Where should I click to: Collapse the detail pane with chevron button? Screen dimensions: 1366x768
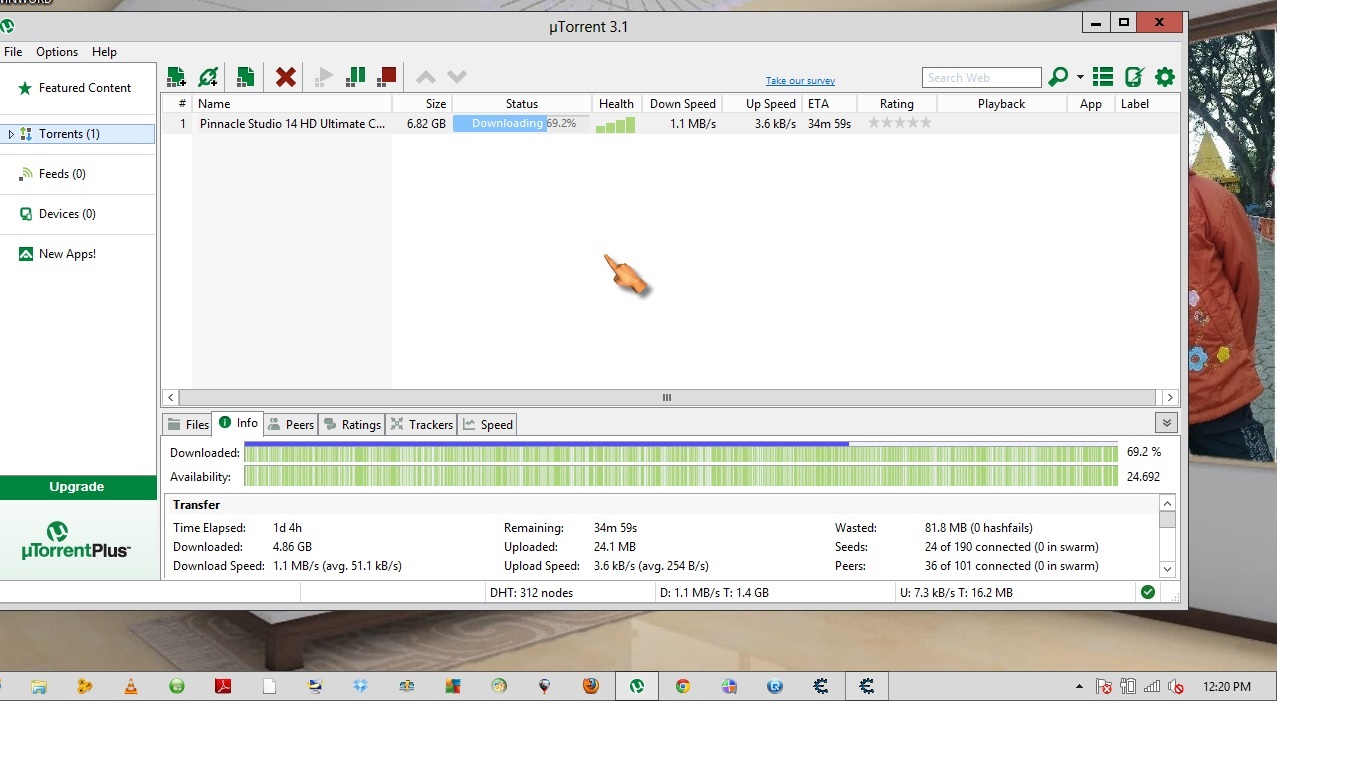1166,423
